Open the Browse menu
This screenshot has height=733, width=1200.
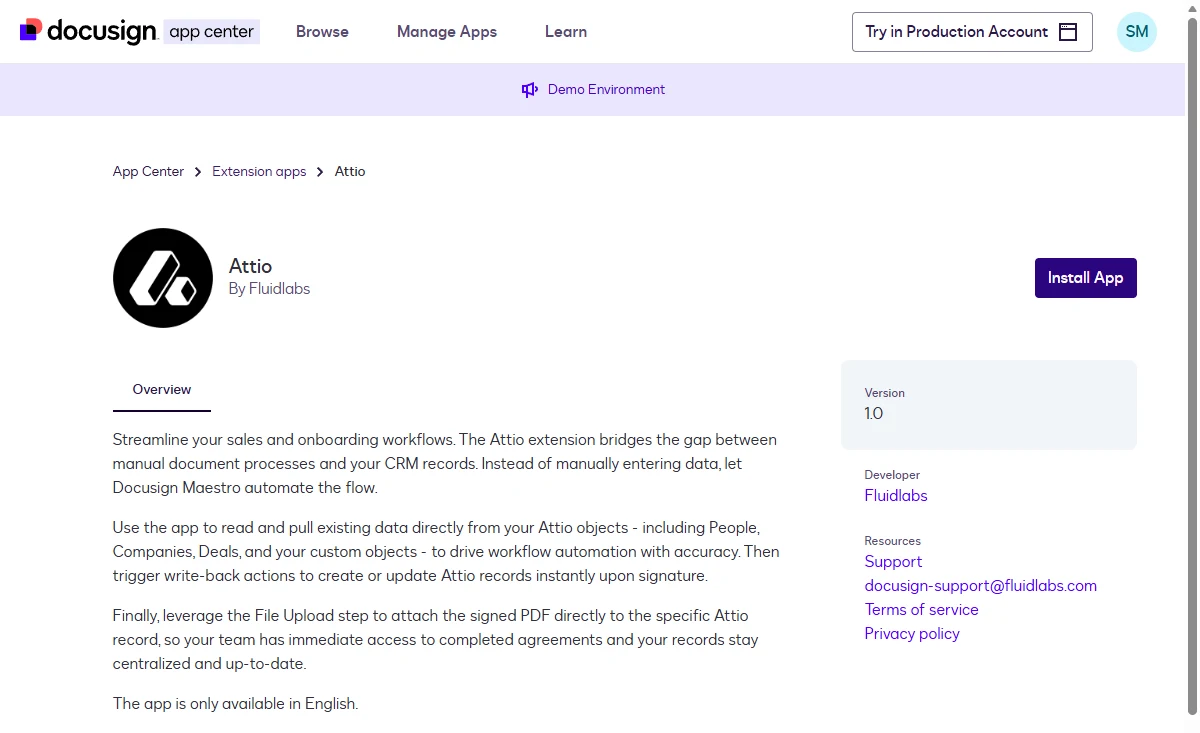tap(322, 32)
